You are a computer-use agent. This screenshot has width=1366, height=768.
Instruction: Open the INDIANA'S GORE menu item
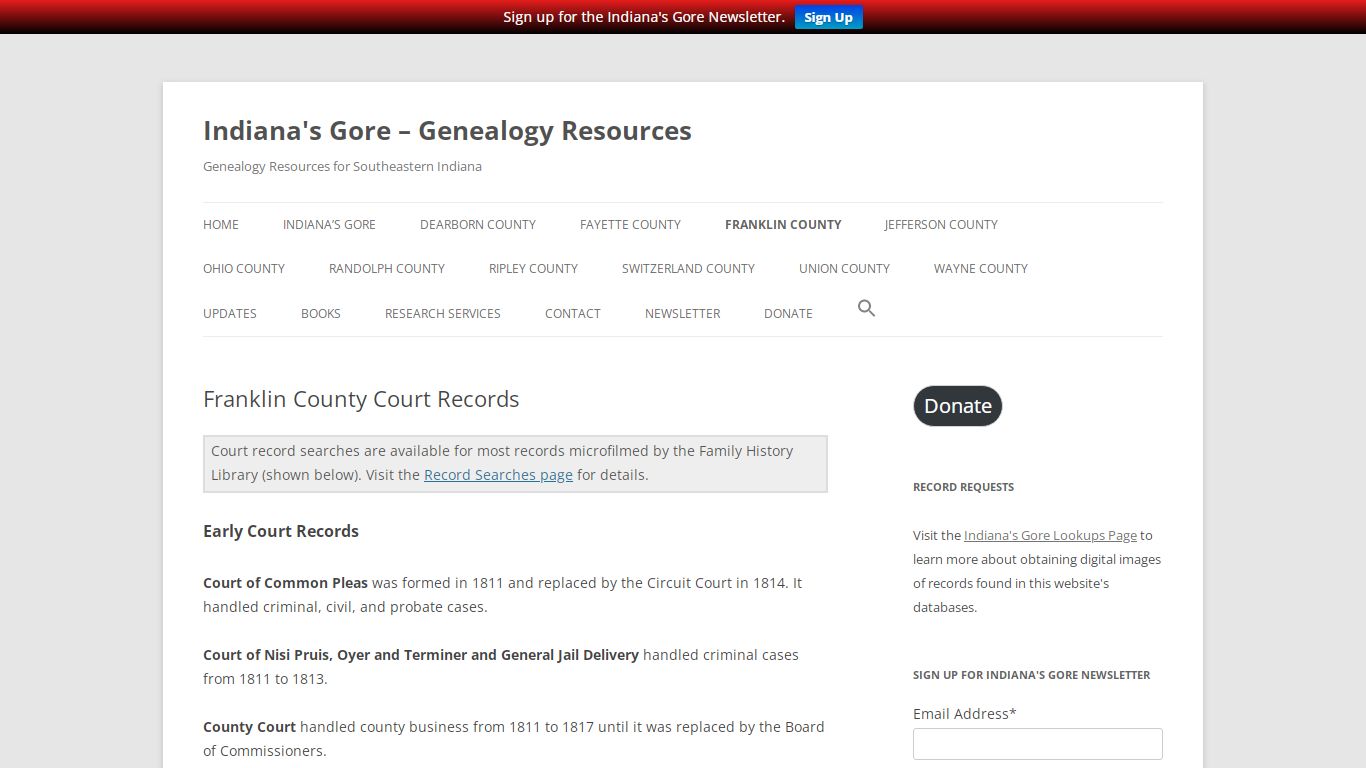click(x=329, y=225)
